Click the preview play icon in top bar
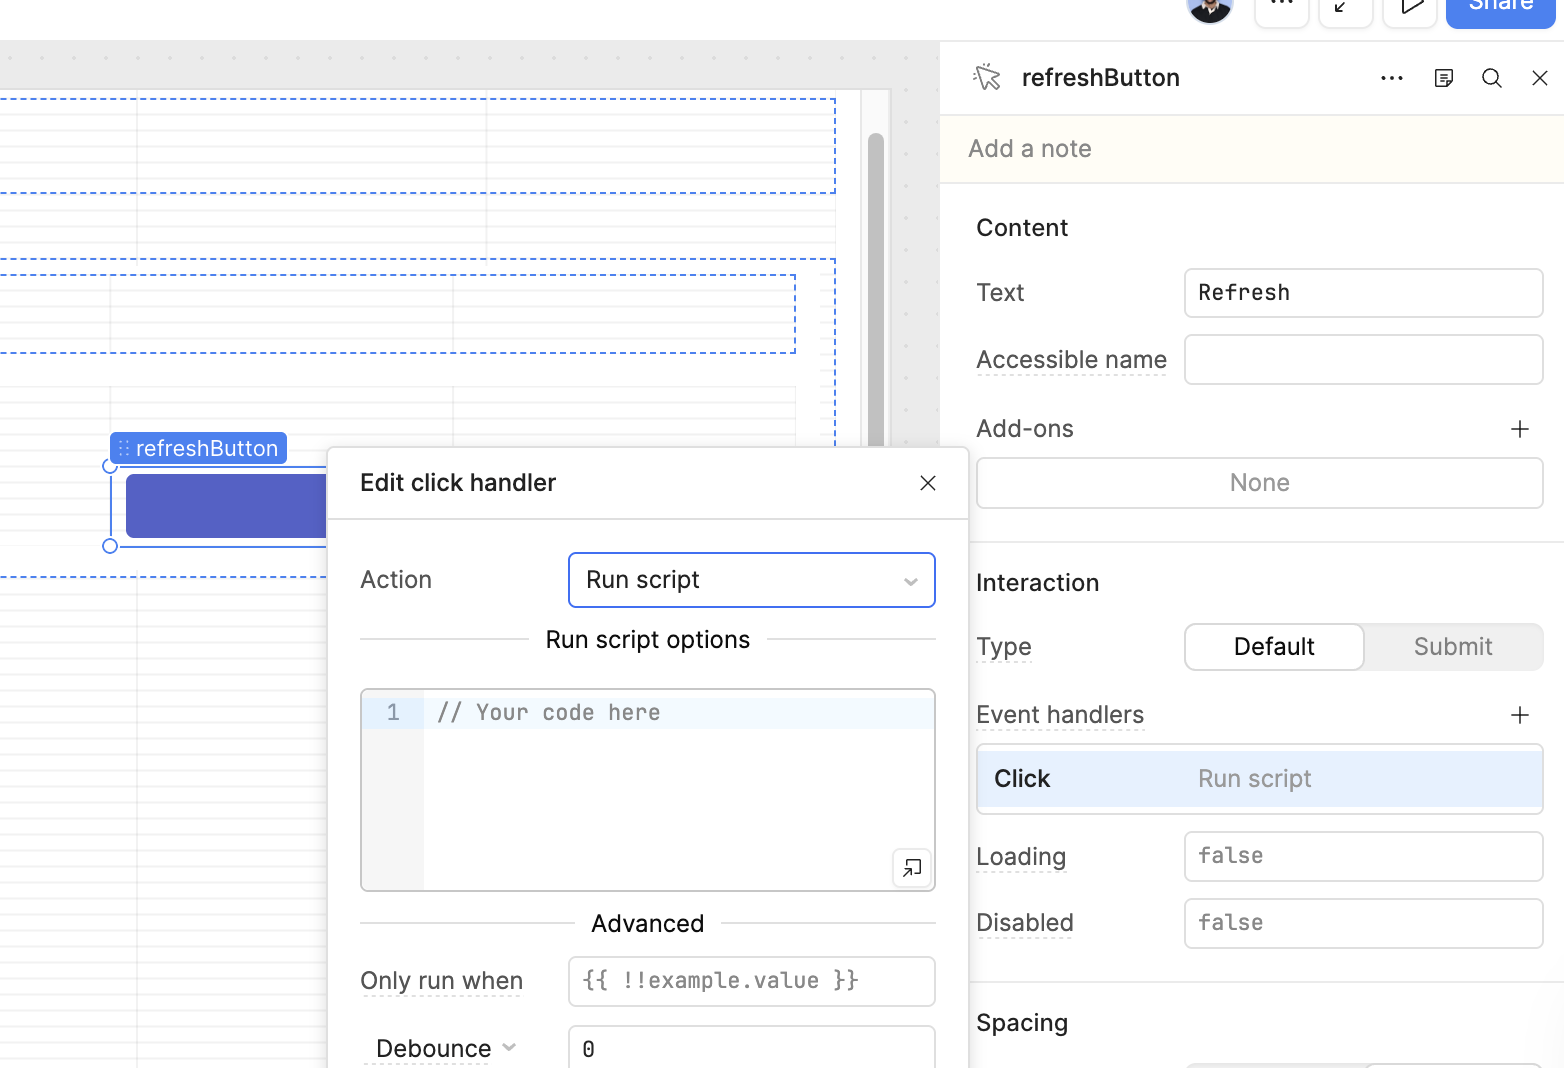The height and width of the screenshot is (1068, 1564). [x=1410, y=8]
